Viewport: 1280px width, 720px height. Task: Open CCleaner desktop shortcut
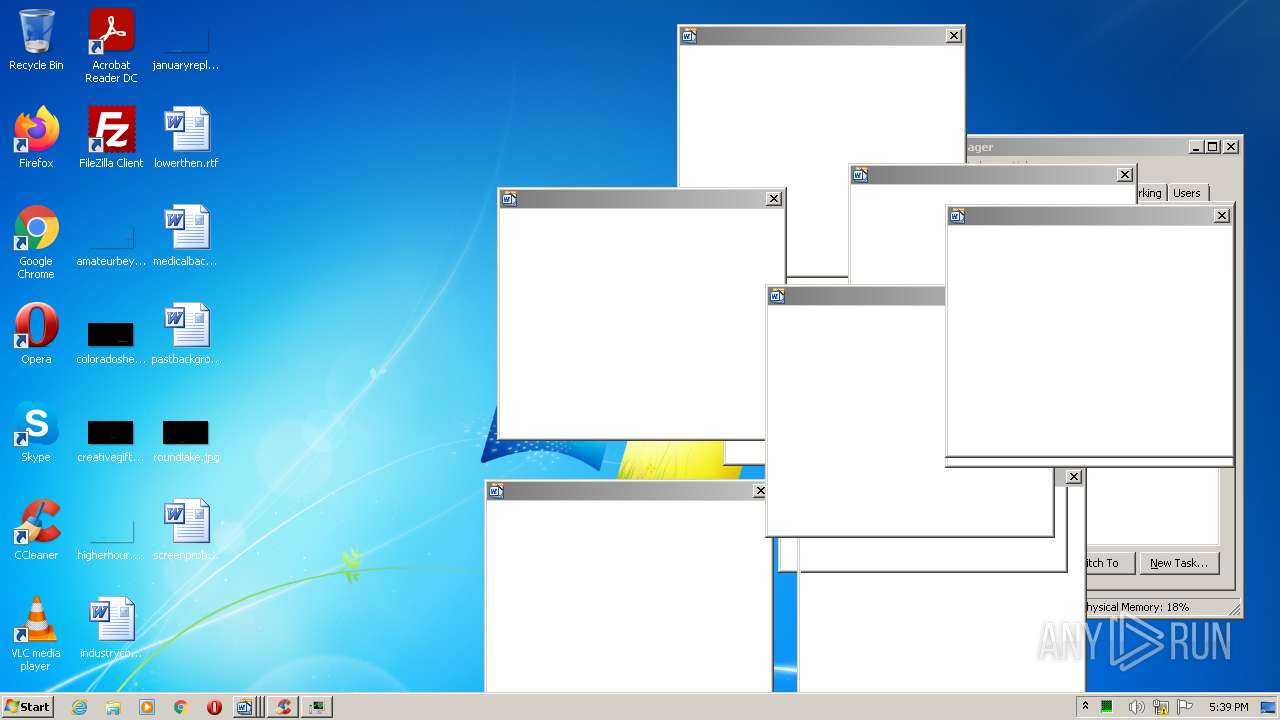tap(36, 530)
